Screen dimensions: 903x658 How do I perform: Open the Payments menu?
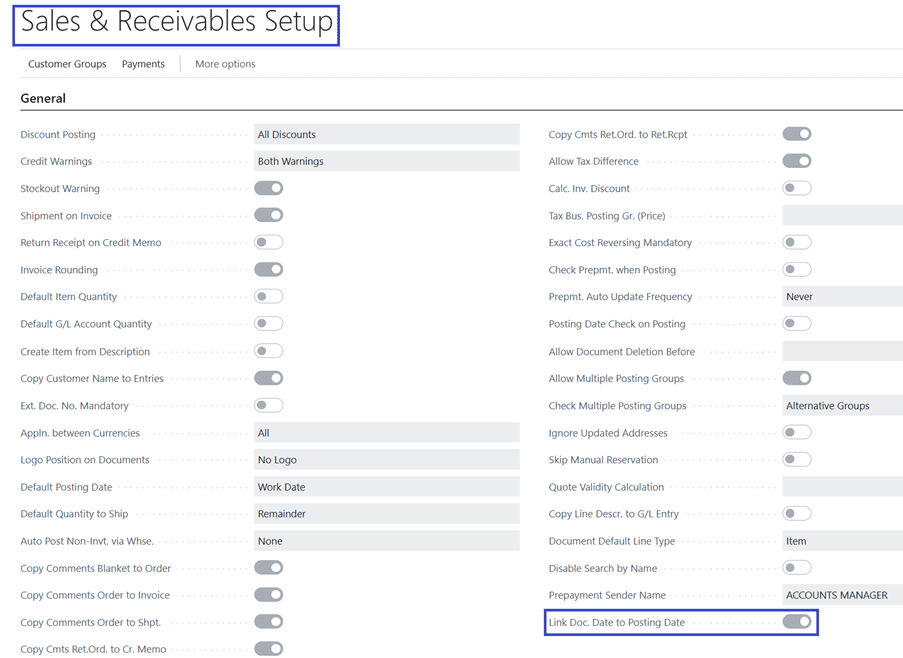143,64
